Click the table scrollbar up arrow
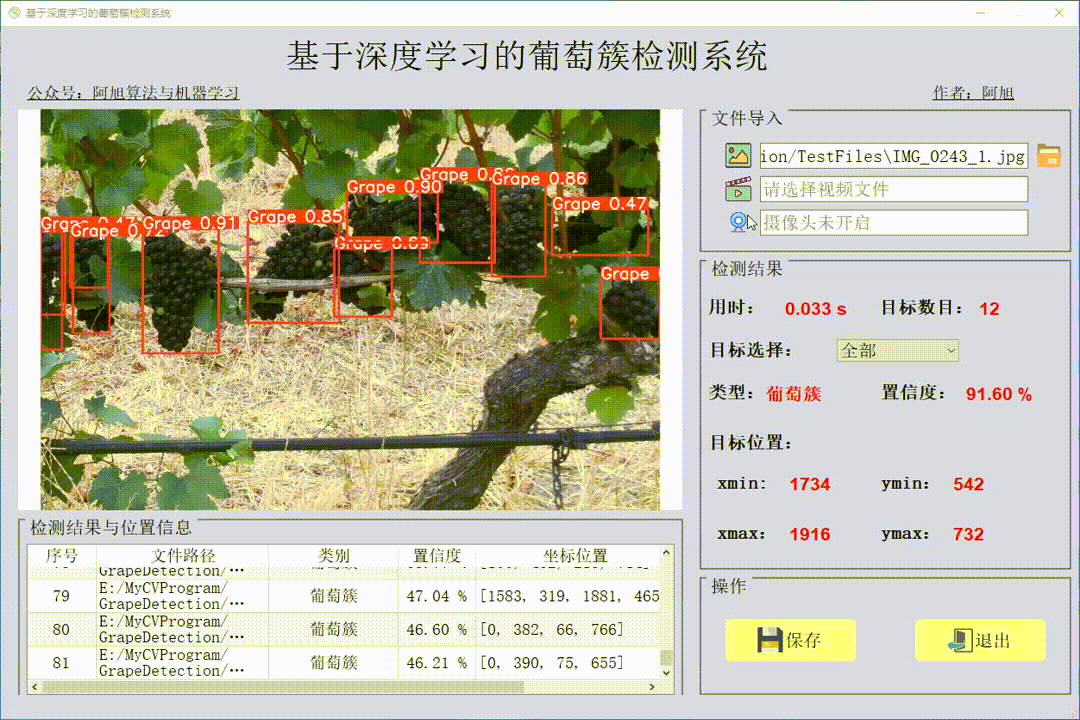The width and height of the screenshot is (1080, 720). pos(666,553)
